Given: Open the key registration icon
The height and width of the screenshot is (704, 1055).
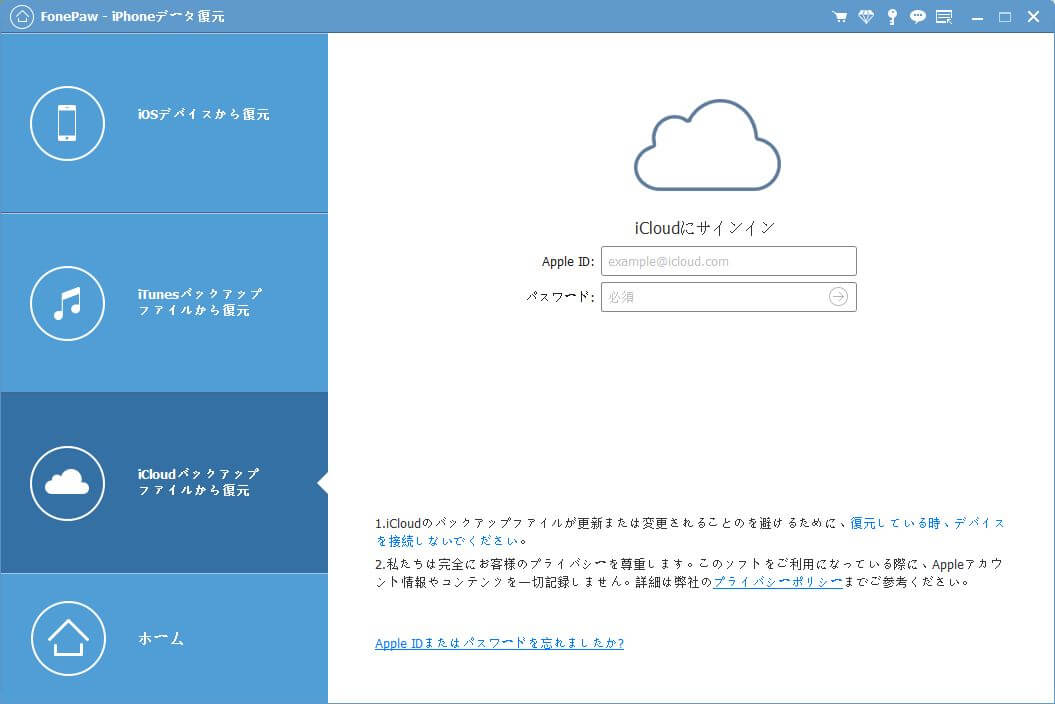Looking at the screenshot, I should [x=892, y=17].
